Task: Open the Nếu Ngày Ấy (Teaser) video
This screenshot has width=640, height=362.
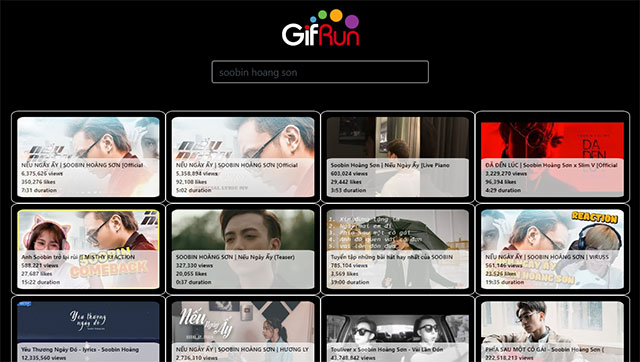Action: pyautogui.click(x=243, y=249)
